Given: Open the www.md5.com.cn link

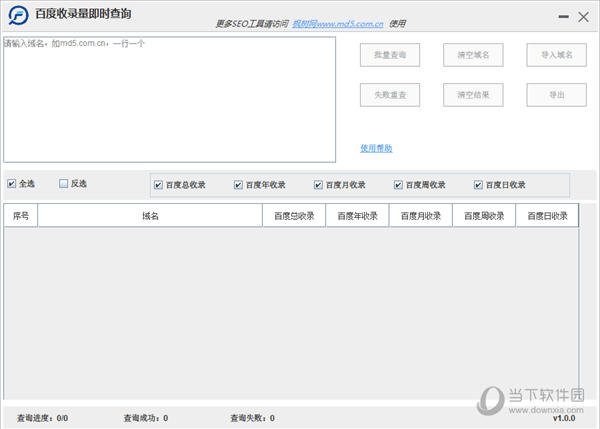Looking at the screenshot, I should (x=338, y=24).
